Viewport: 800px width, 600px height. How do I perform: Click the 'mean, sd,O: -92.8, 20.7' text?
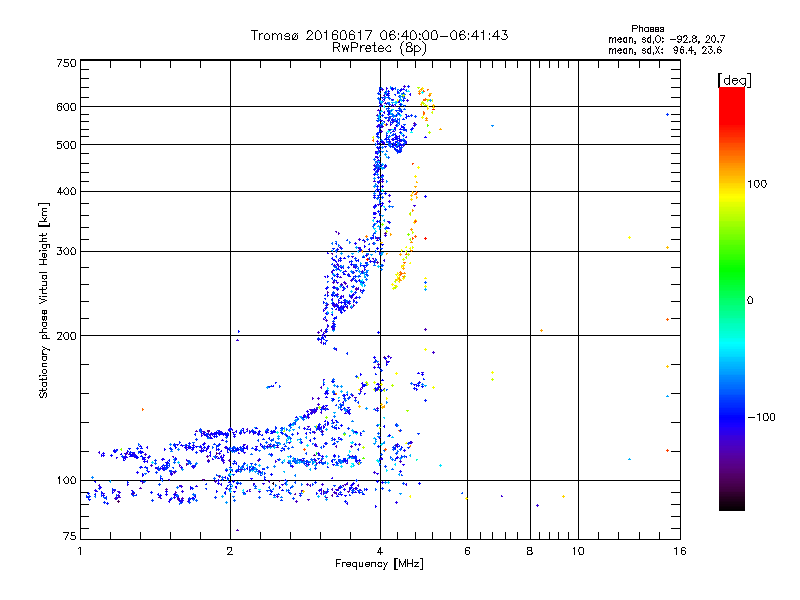coord(666,39)
